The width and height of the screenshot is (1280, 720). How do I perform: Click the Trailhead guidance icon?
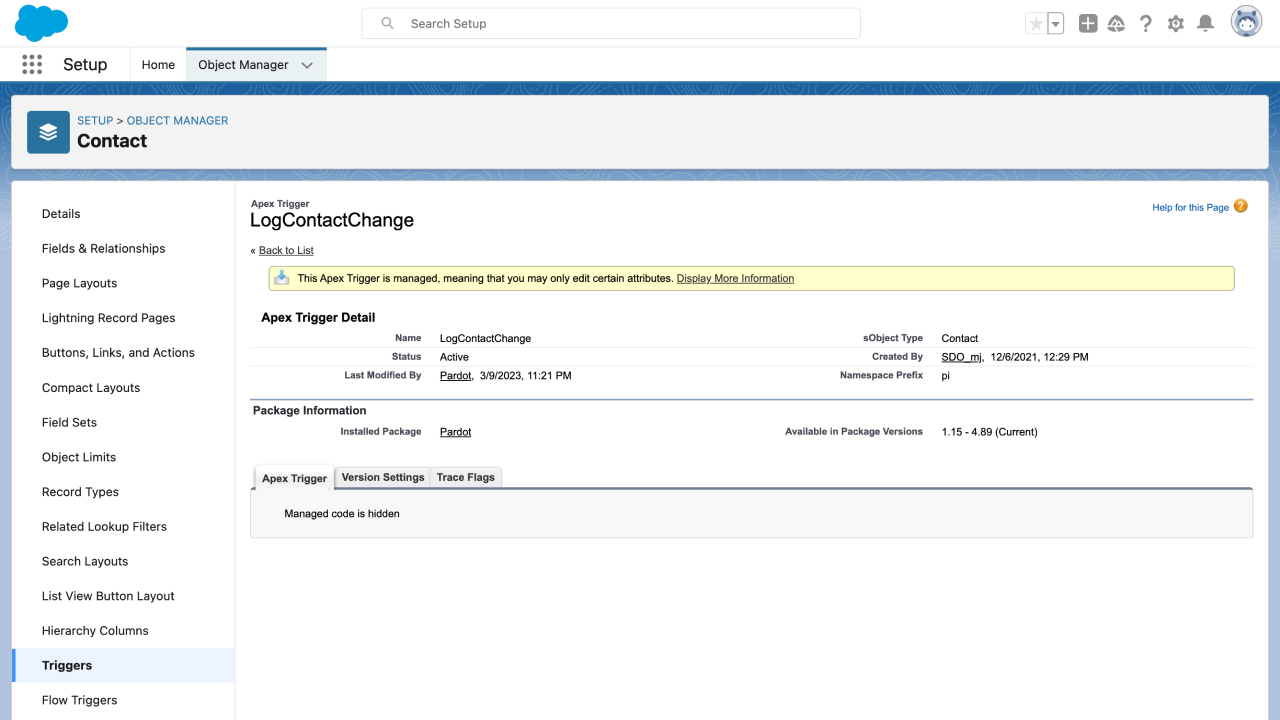[x=1117, y=24]
